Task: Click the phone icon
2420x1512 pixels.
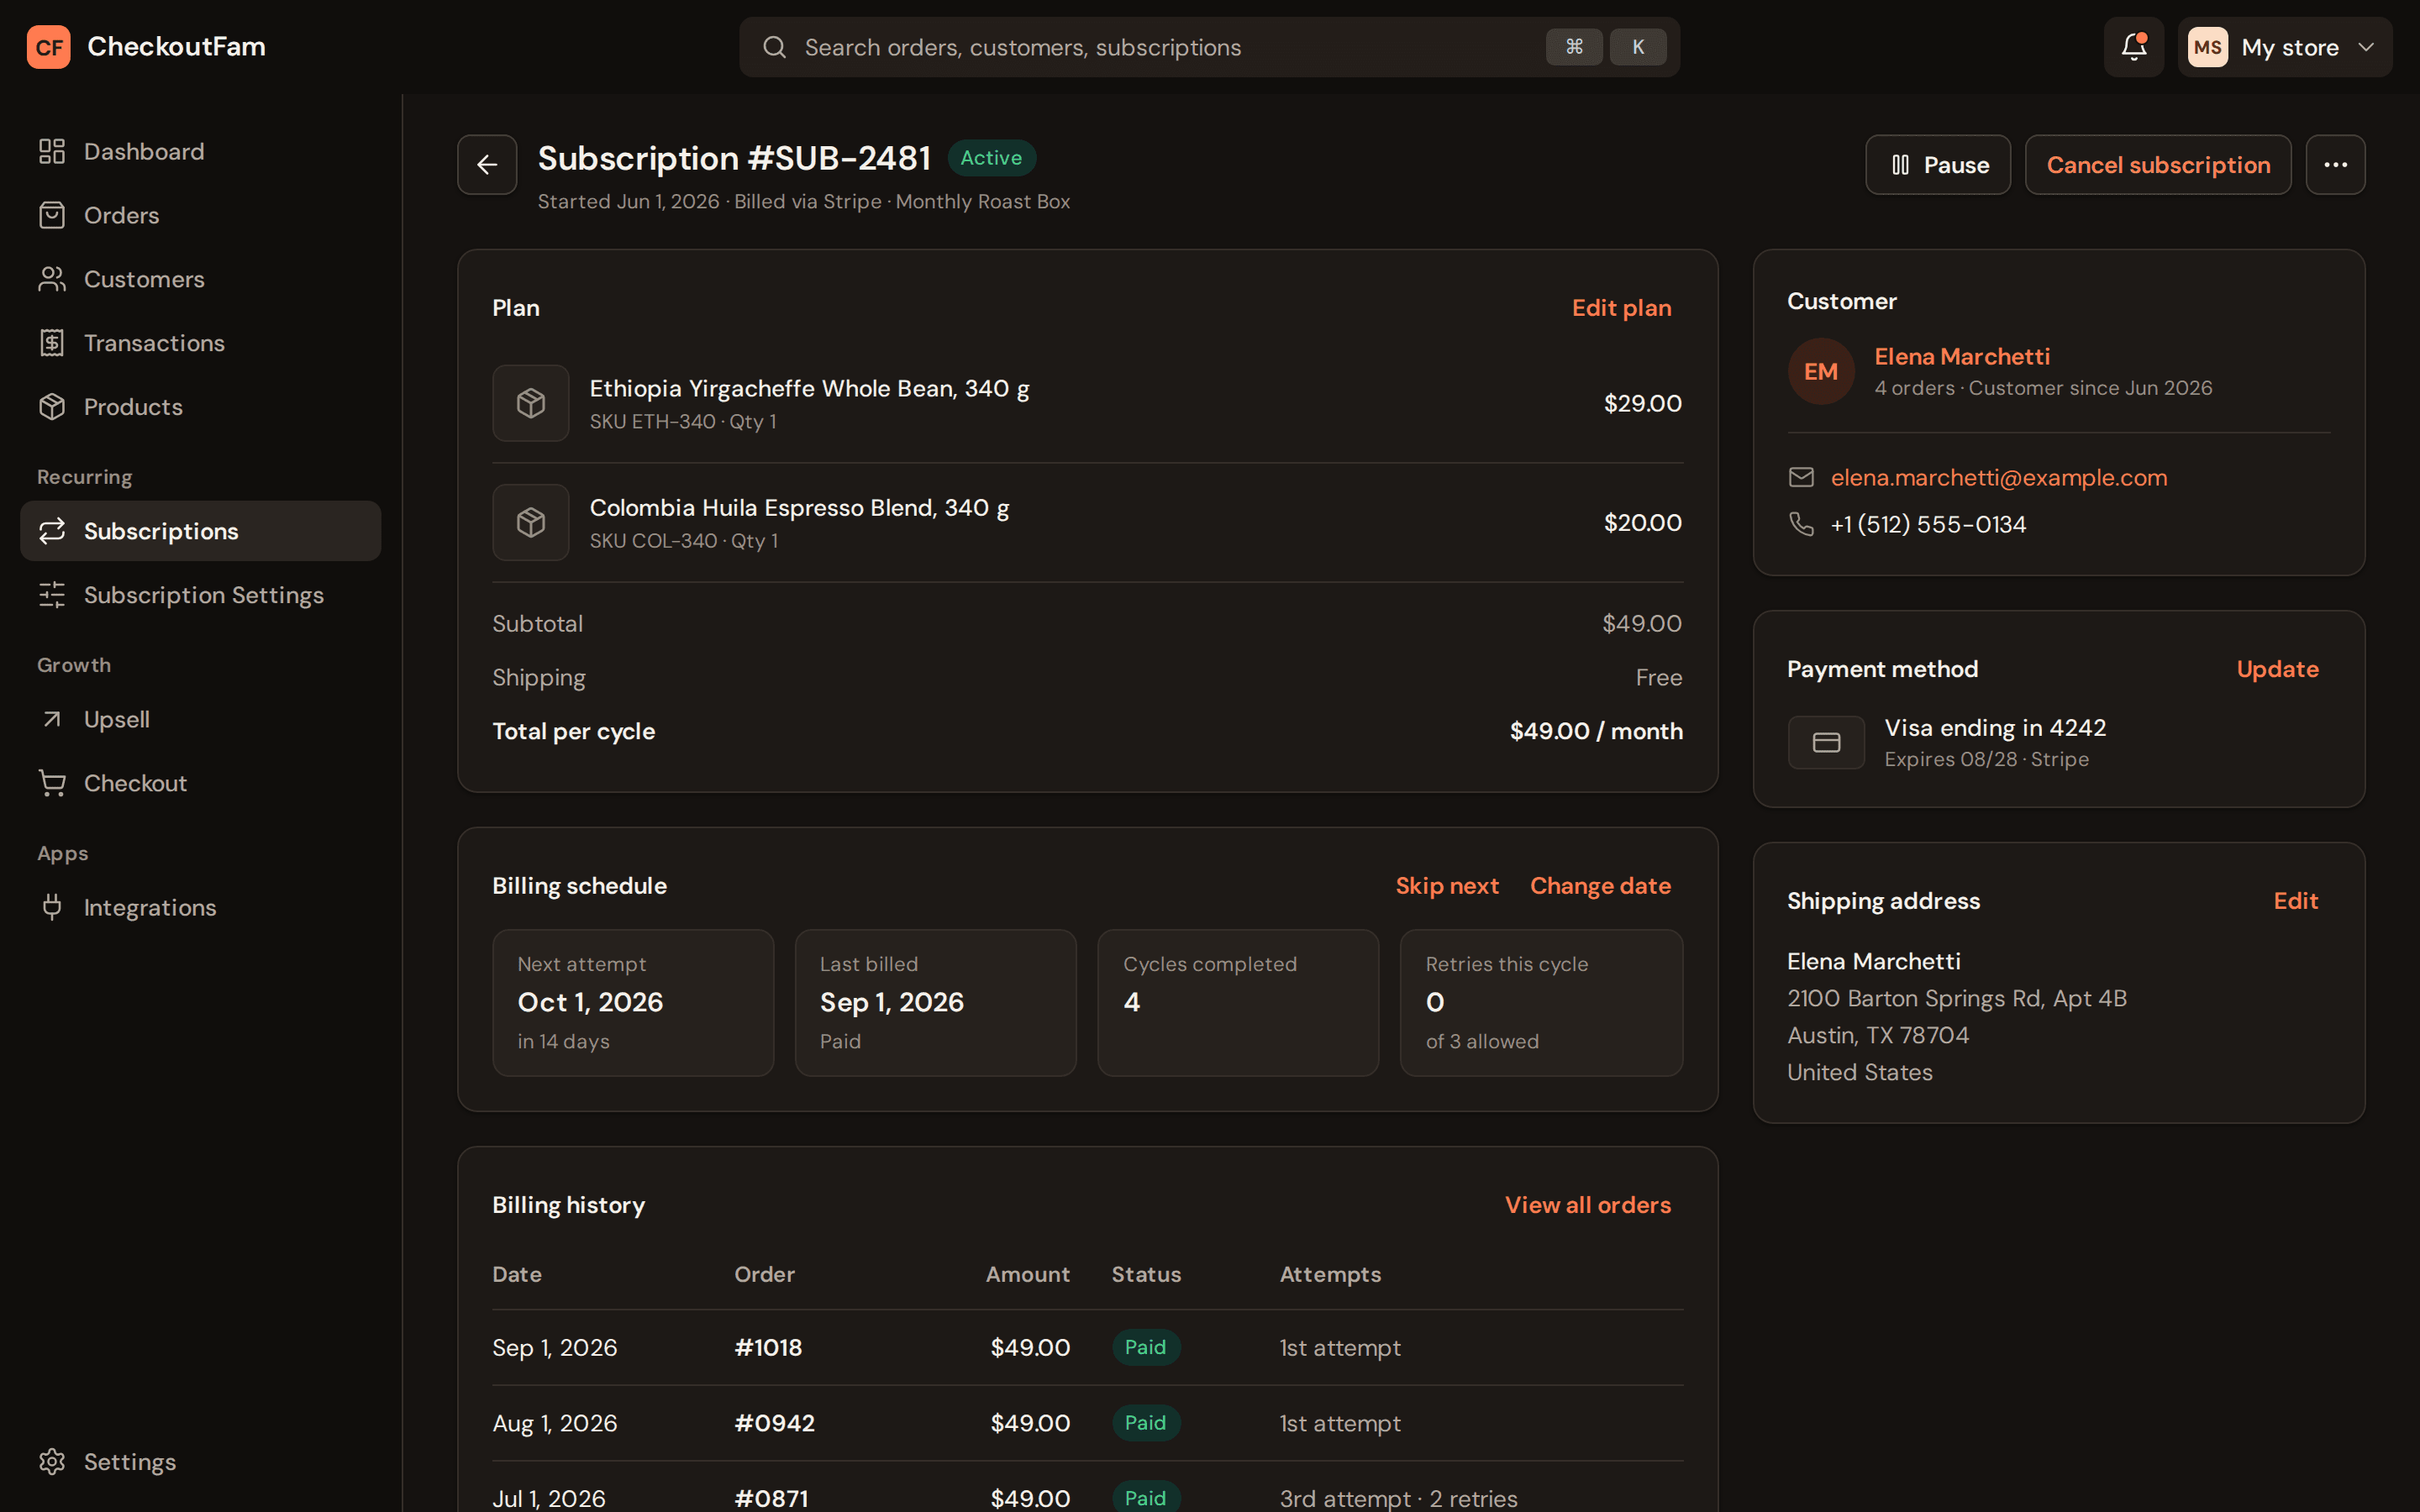Action: coord(1801,524)
